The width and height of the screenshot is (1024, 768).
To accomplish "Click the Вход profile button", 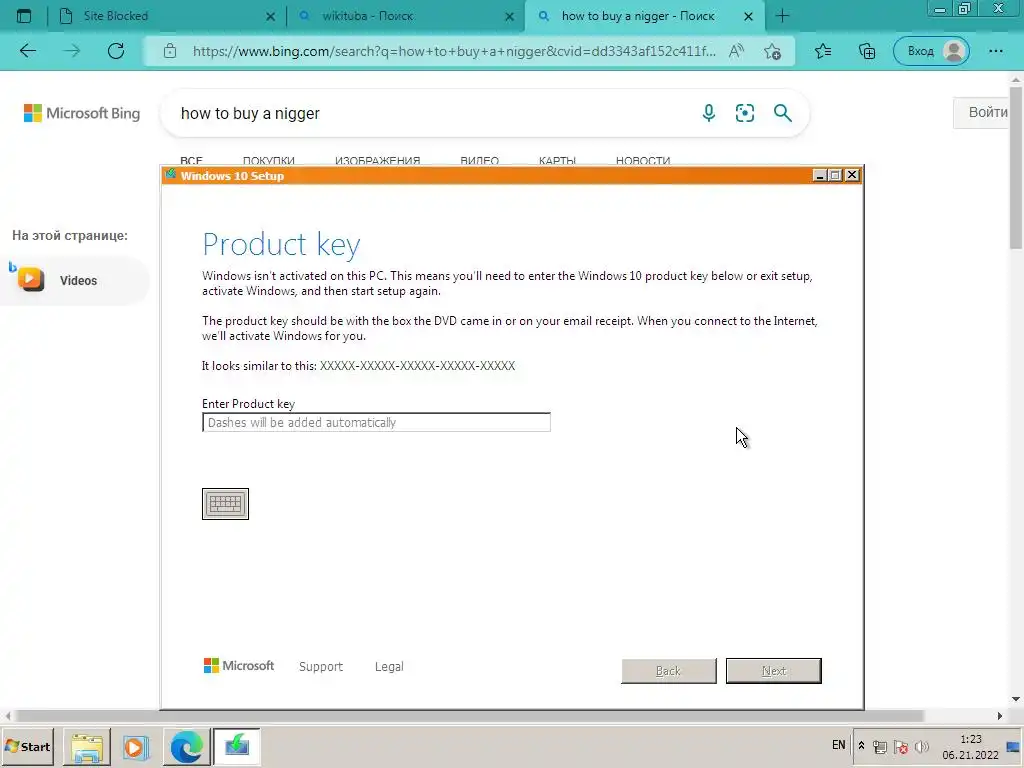I will tap(931, 51).
